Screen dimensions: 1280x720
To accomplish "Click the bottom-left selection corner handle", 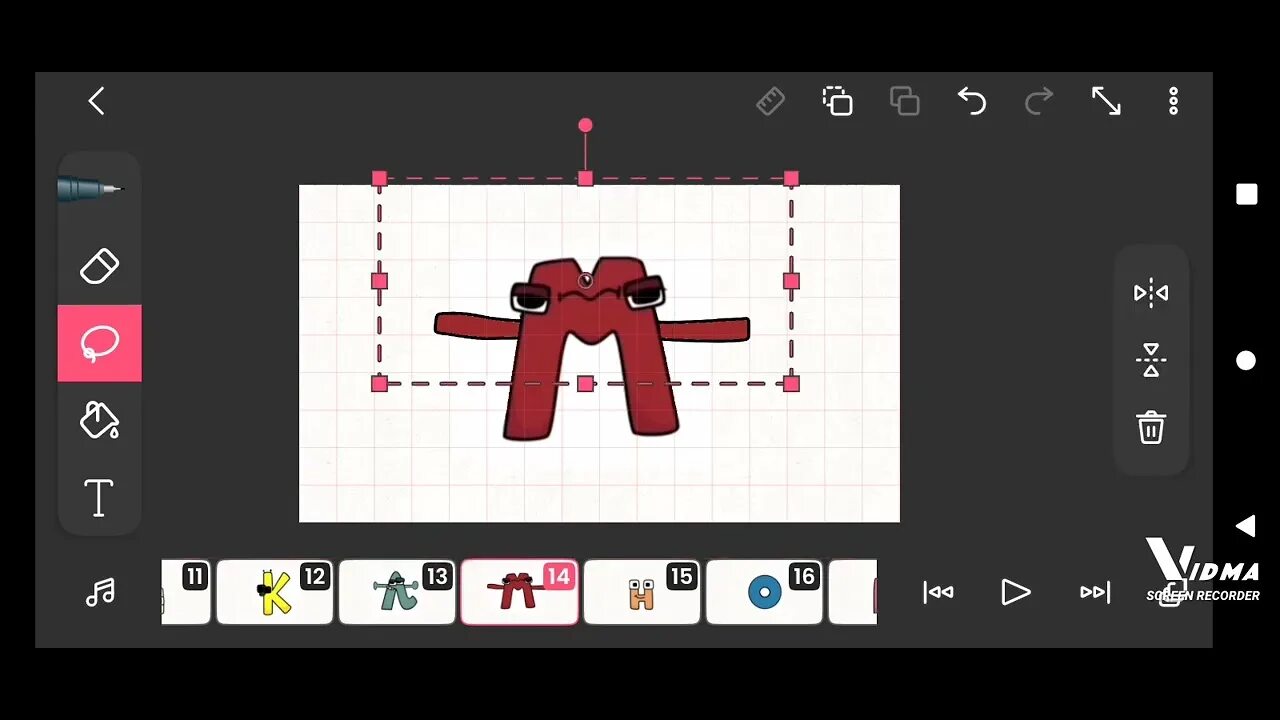I will pos(379,383).
